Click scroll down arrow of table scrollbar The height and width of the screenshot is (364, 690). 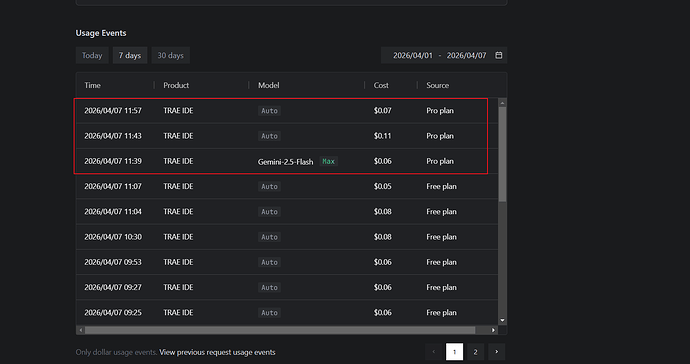coord(502,320)
